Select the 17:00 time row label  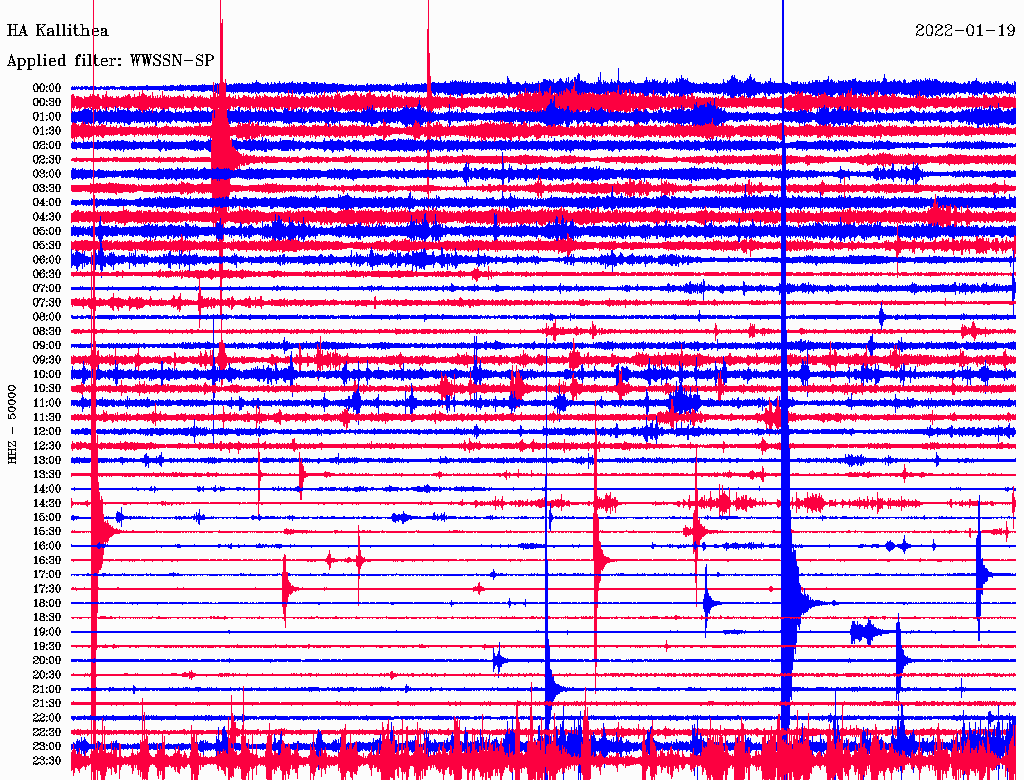[x=47, y=575]
